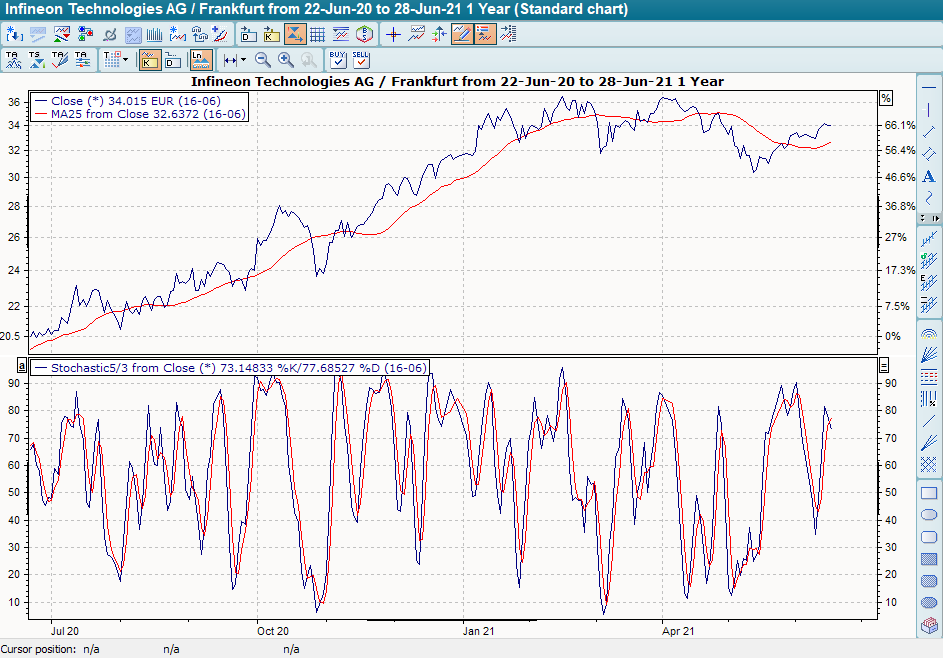Select the Fibonacci arcs tool
The width and height of the screenshot is (943, 658).
[929, 332]
